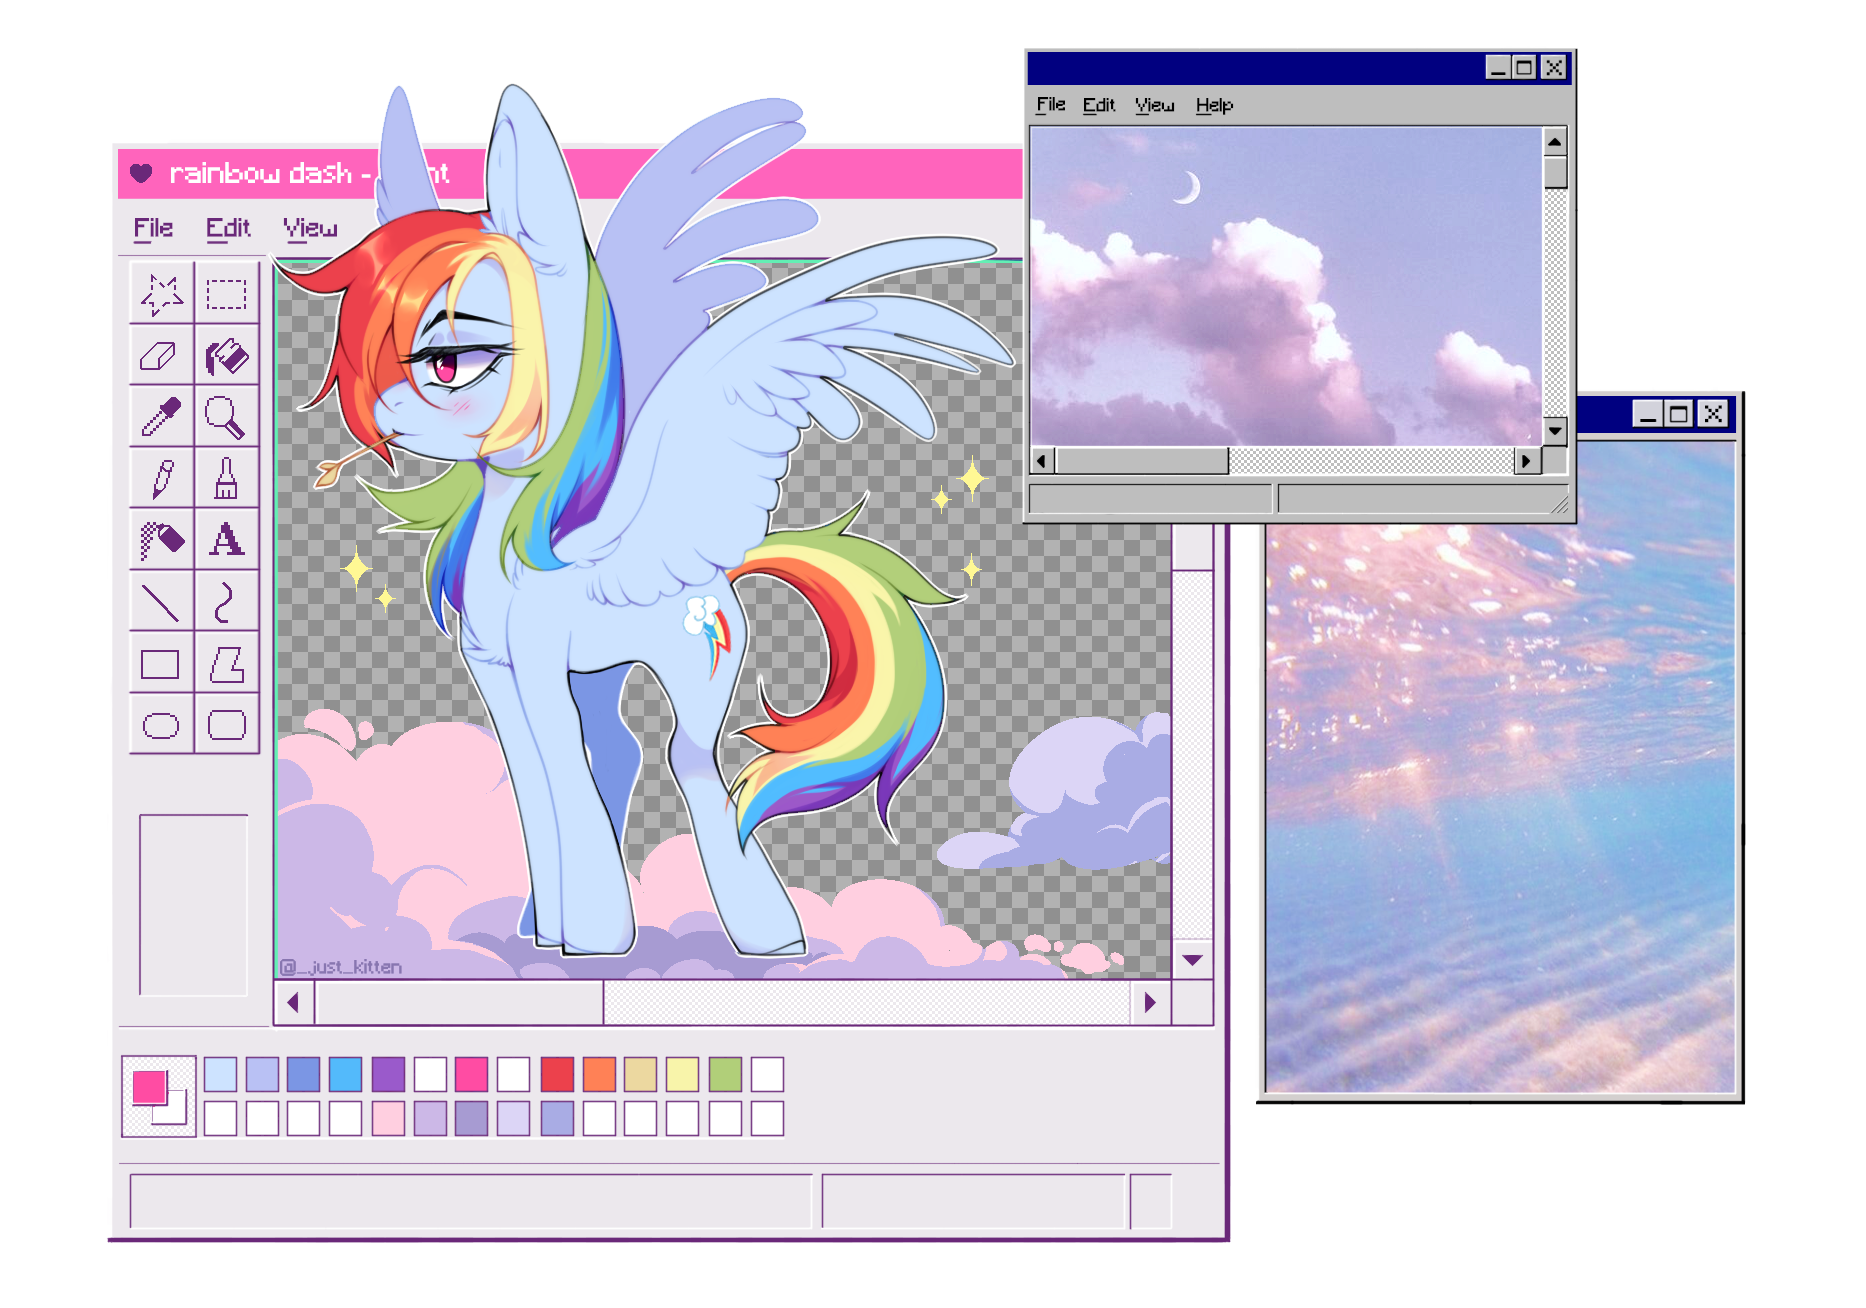Choose the orange palette swatch
Image resolution: width=1866 pixels, height=1308 pixels.
599,1074
